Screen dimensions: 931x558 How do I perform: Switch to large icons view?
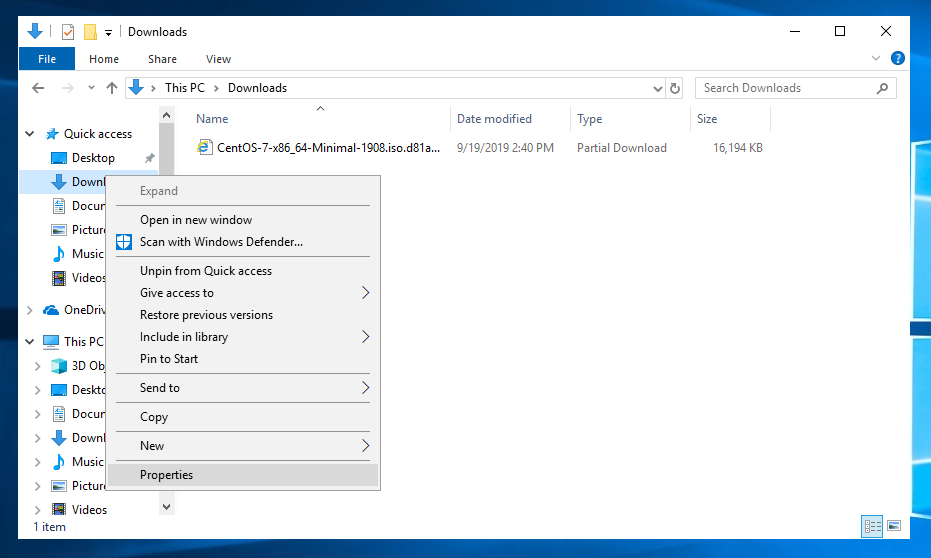894,525
